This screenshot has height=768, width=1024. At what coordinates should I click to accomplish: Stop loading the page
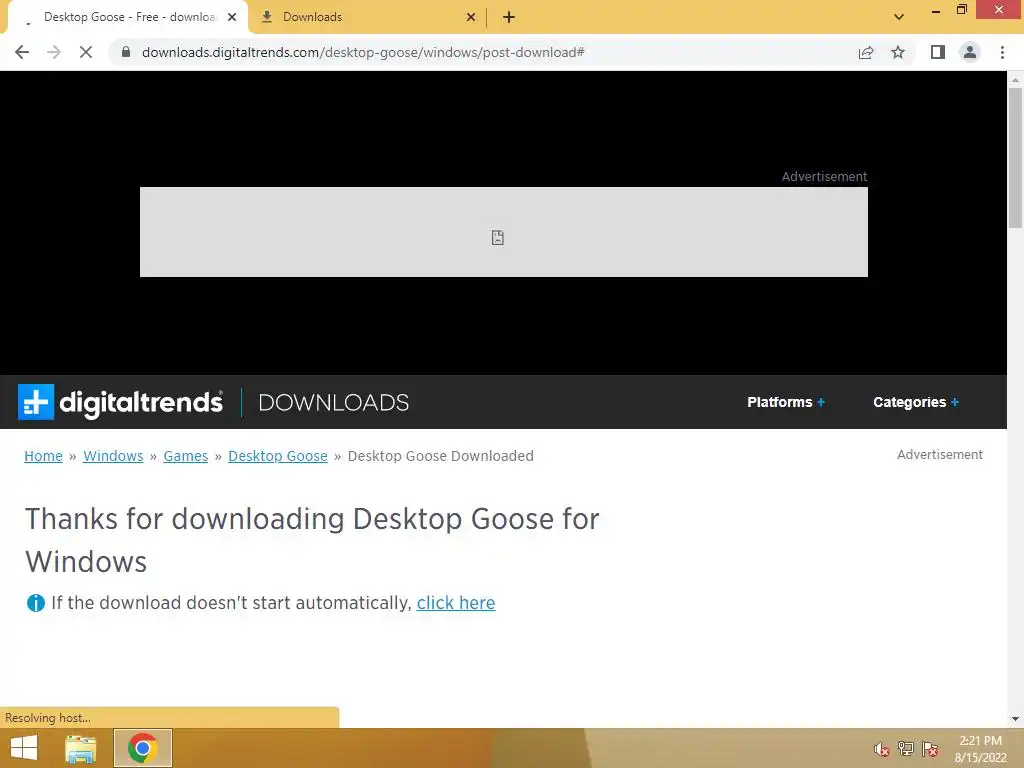pyautogui.click(x=86, y=52)
